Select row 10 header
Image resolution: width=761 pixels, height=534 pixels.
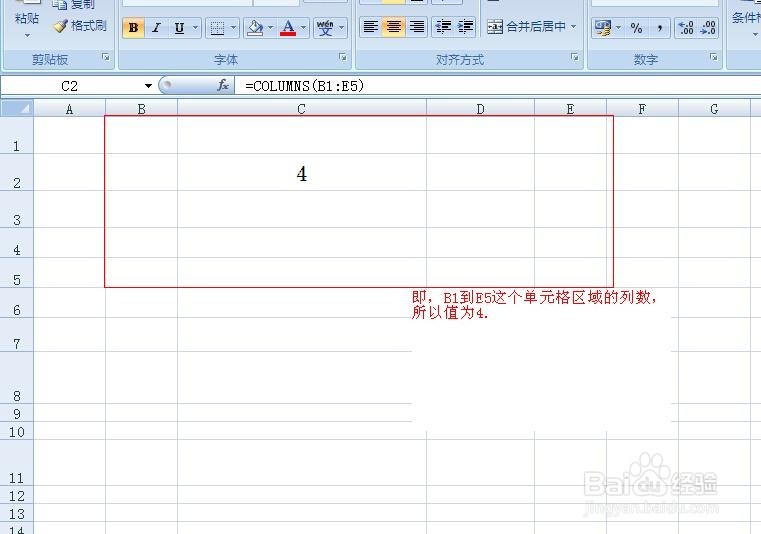(x=17, y=431)
